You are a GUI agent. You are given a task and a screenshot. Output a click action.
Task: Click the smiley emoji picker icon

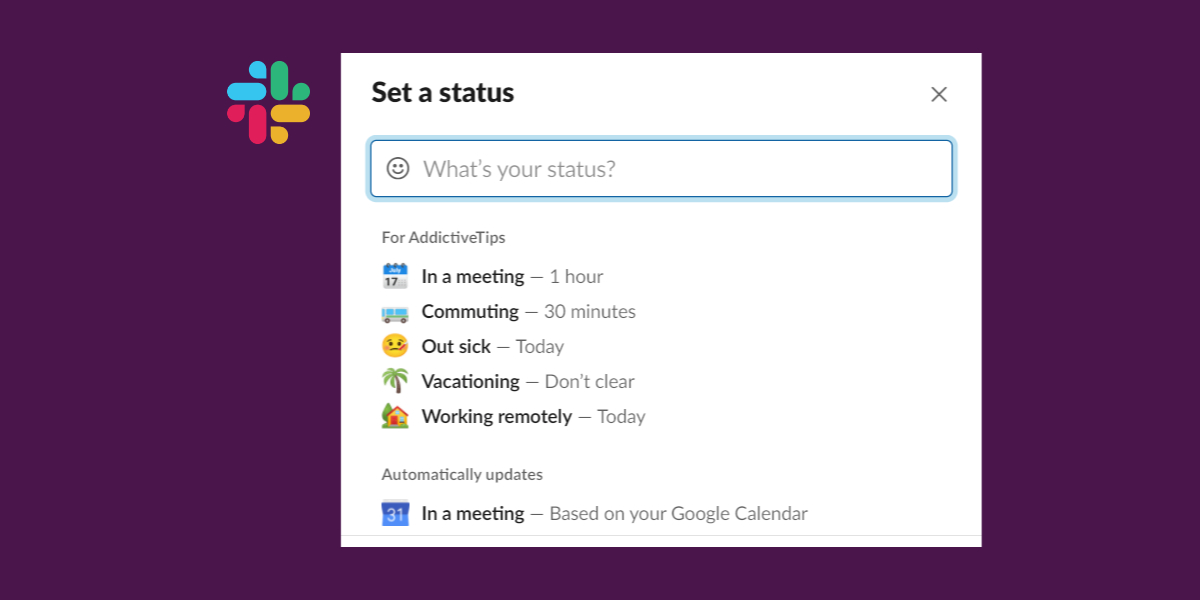[x=398, y=168]
